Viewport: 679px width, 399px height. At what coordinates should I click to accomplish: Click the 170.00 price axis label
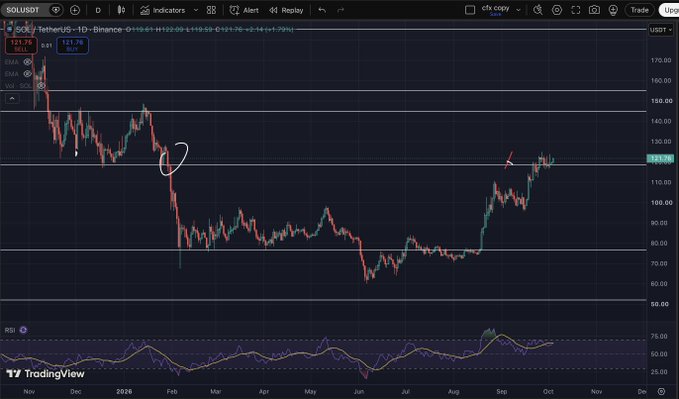coord(661,60)
